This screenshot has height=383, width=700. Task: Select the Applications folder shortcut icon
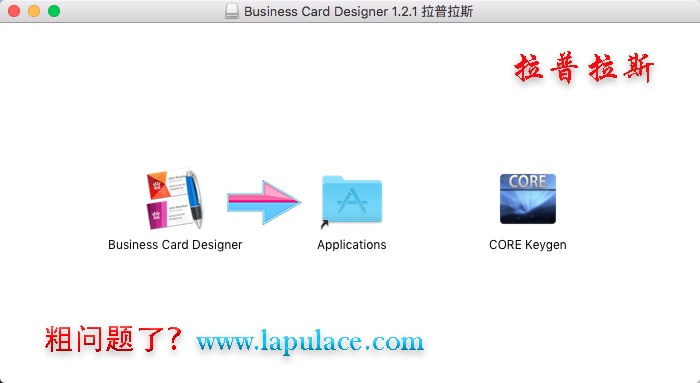[x=352, y=200]
